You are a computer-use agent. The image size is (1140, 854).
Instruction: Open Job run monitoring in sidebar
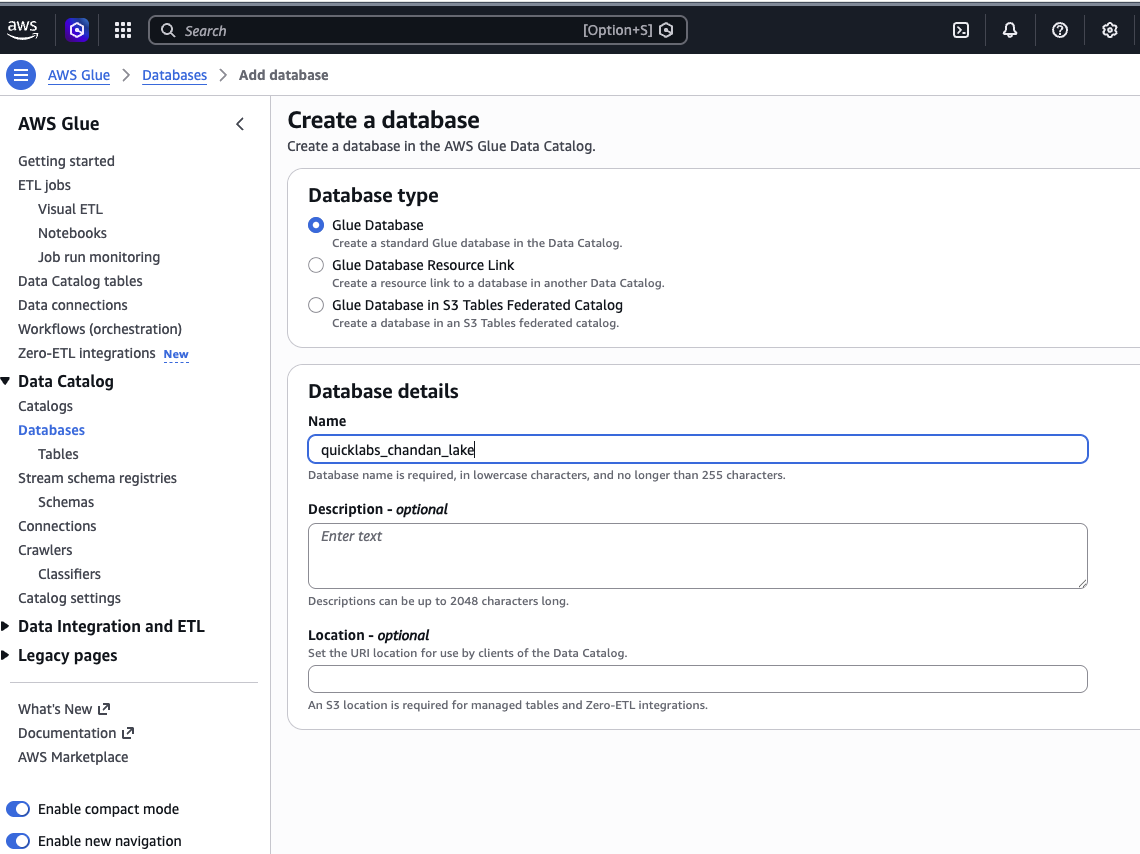coord(99,257)
